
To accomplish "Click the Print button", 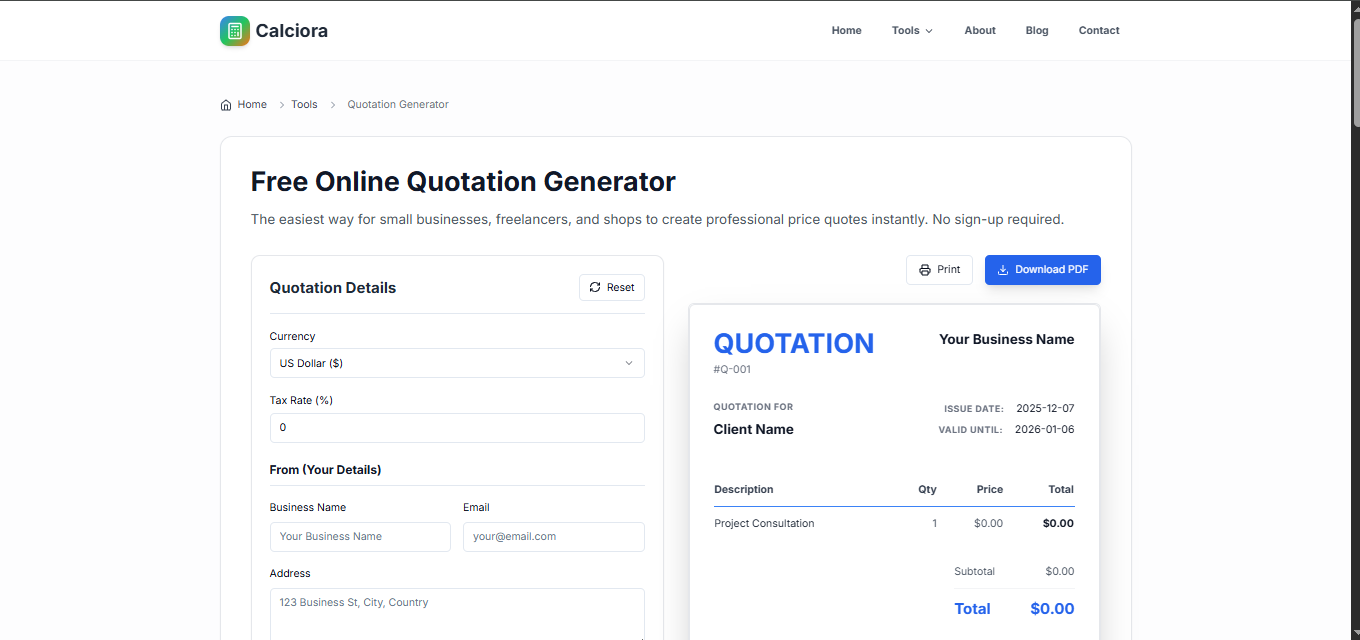I will click(x=939, y=269).
